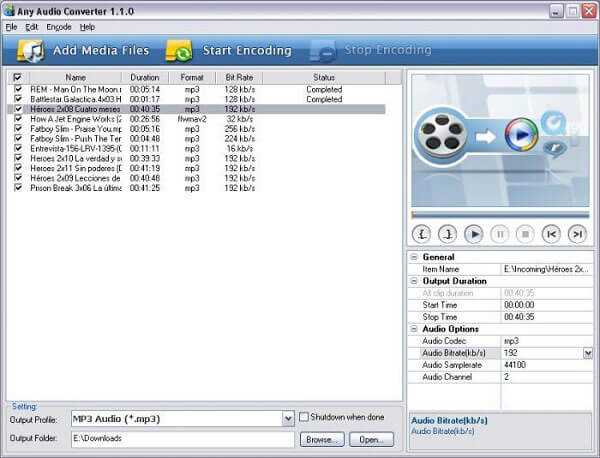
Task: Click the preview seek progress bar
Action: click(500, 215)
